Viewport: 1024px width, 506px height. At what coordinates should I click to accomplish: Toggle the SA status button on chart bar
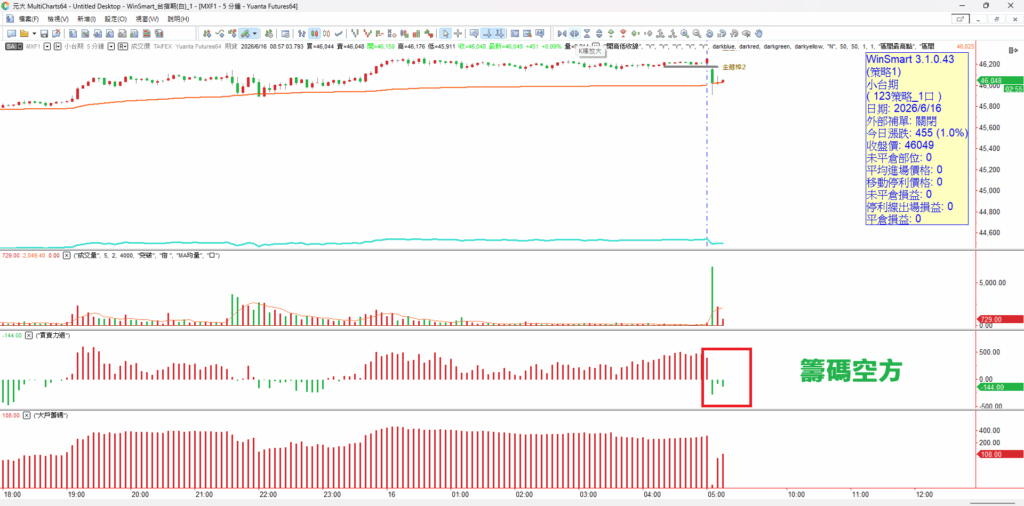point(11,46)
